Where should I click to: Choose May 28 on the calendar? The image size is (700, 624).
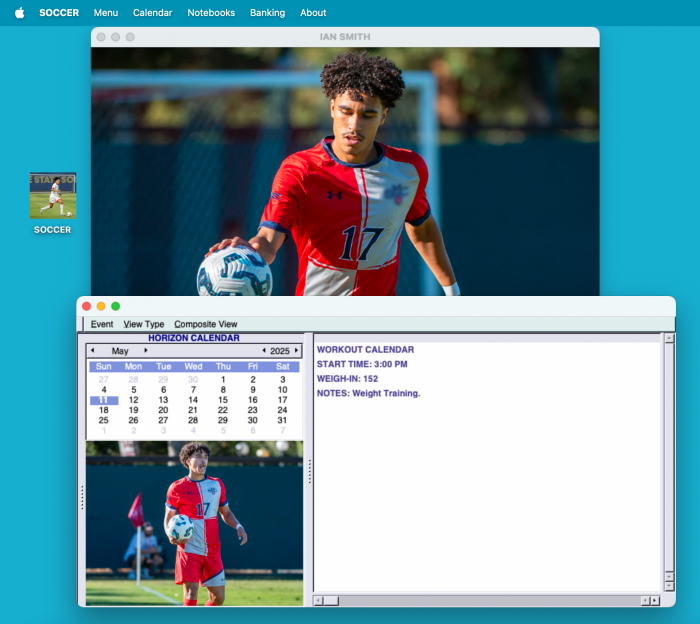click(x=193, y=420)
